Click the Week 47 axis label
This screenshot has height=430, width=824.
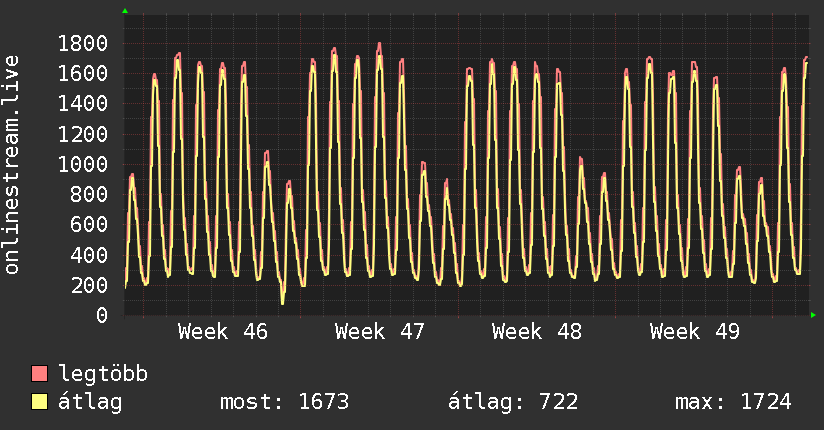coord(379,332)
